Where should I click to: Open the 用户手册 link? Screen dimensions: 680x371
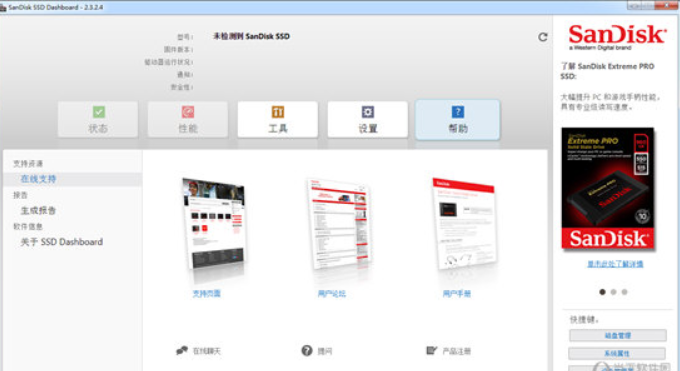[x=457, y=294]
